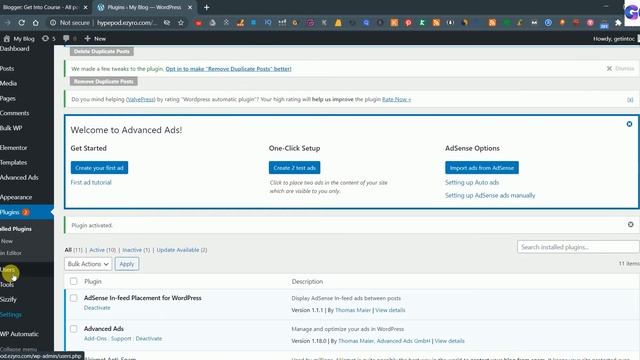This screenshot has height=360, width=640.
Task: Open WP Automatic in the sidebar
Action: (19, 334)
